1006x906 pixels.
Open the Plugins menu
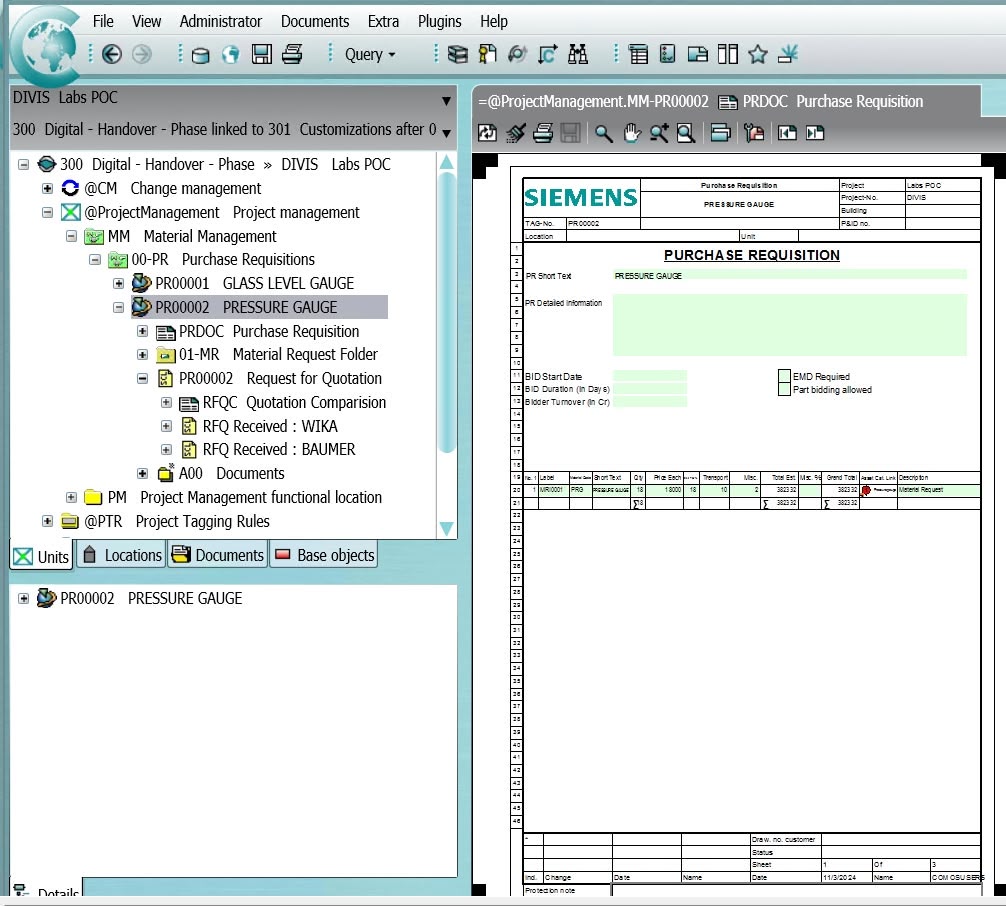439,21
